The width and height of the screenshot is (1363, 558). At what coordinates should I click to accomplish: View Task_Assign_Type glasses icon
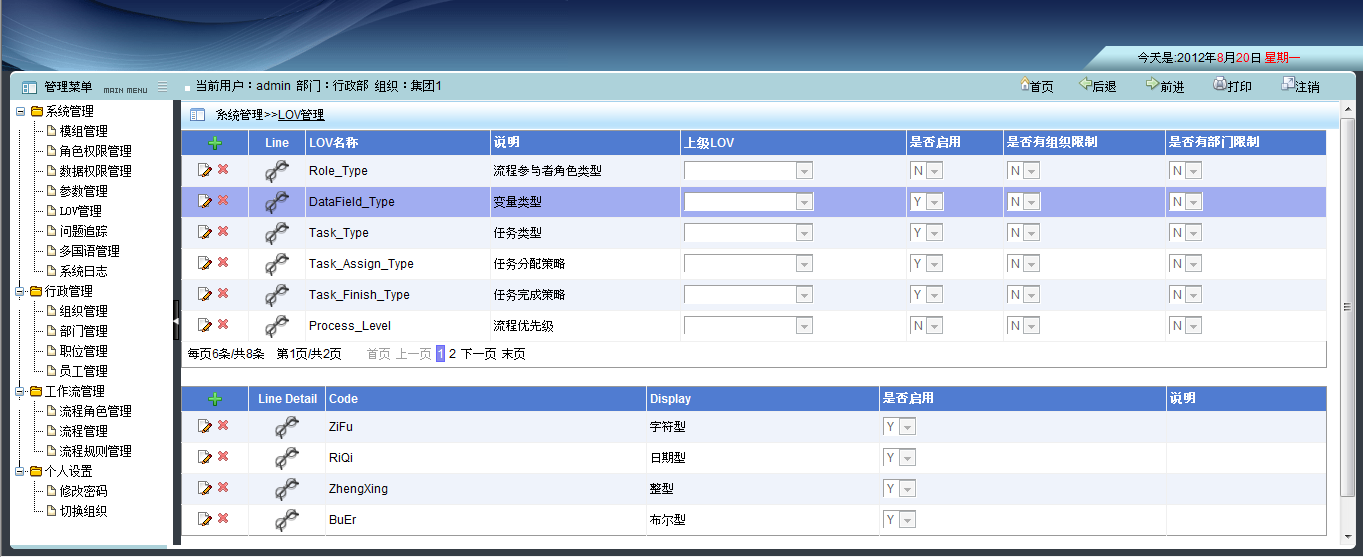point(277,264)
